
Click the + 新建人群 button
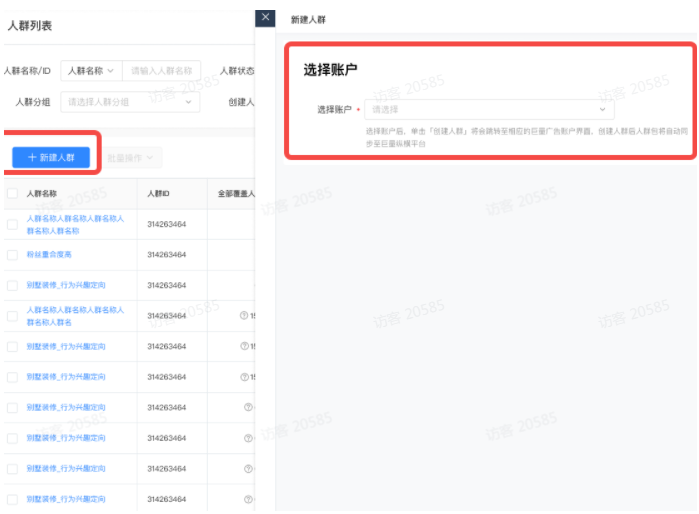pos(51,157)
